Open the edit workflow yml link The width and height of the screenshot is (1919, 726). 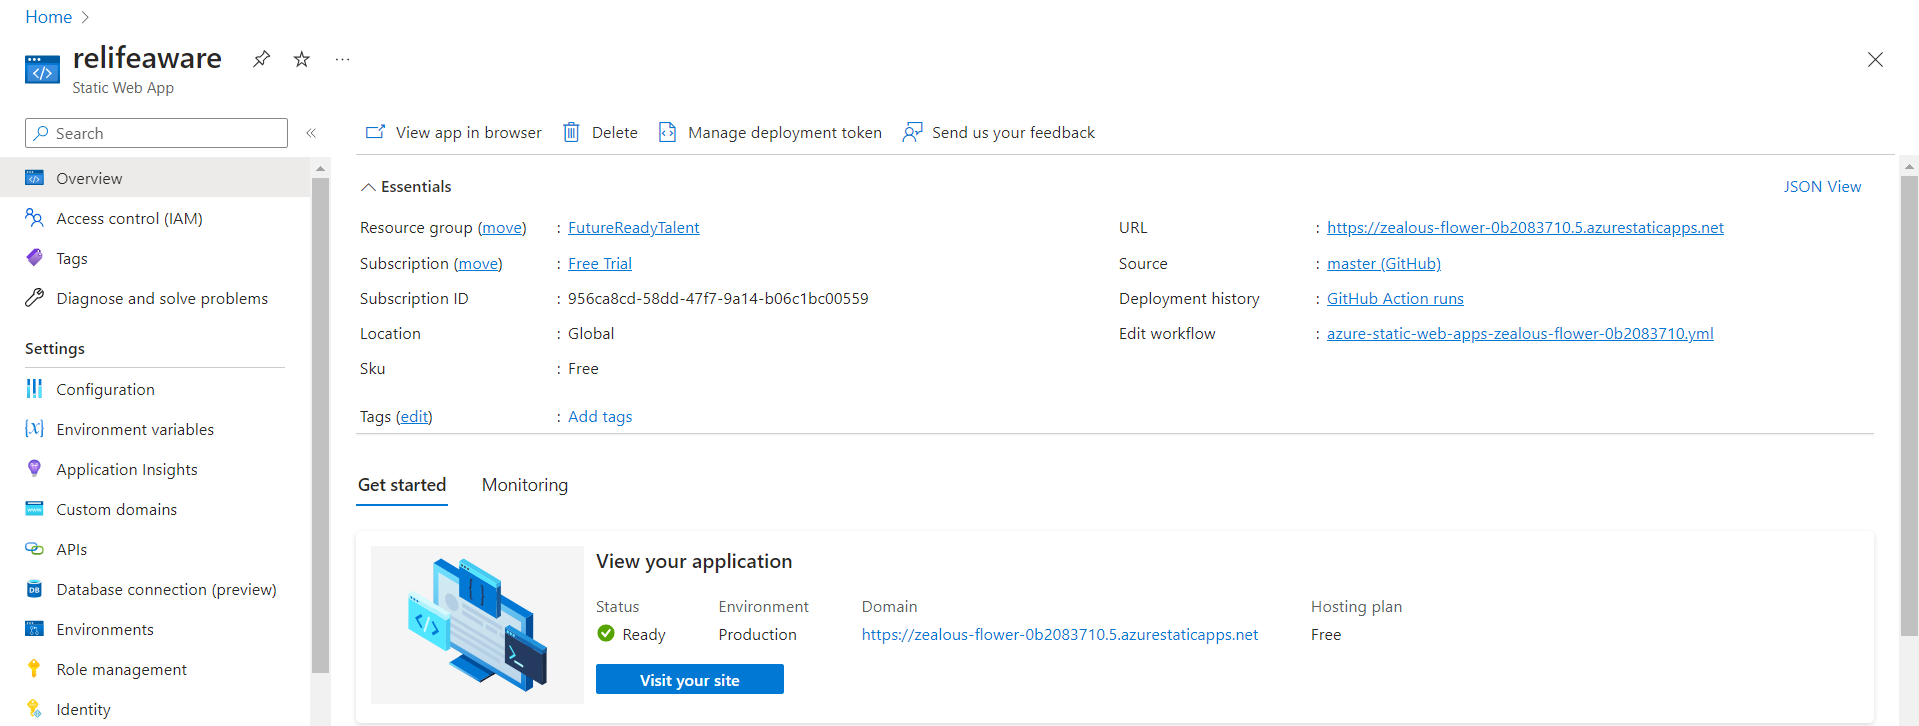pyautogui.click(x=1520, y=334)
